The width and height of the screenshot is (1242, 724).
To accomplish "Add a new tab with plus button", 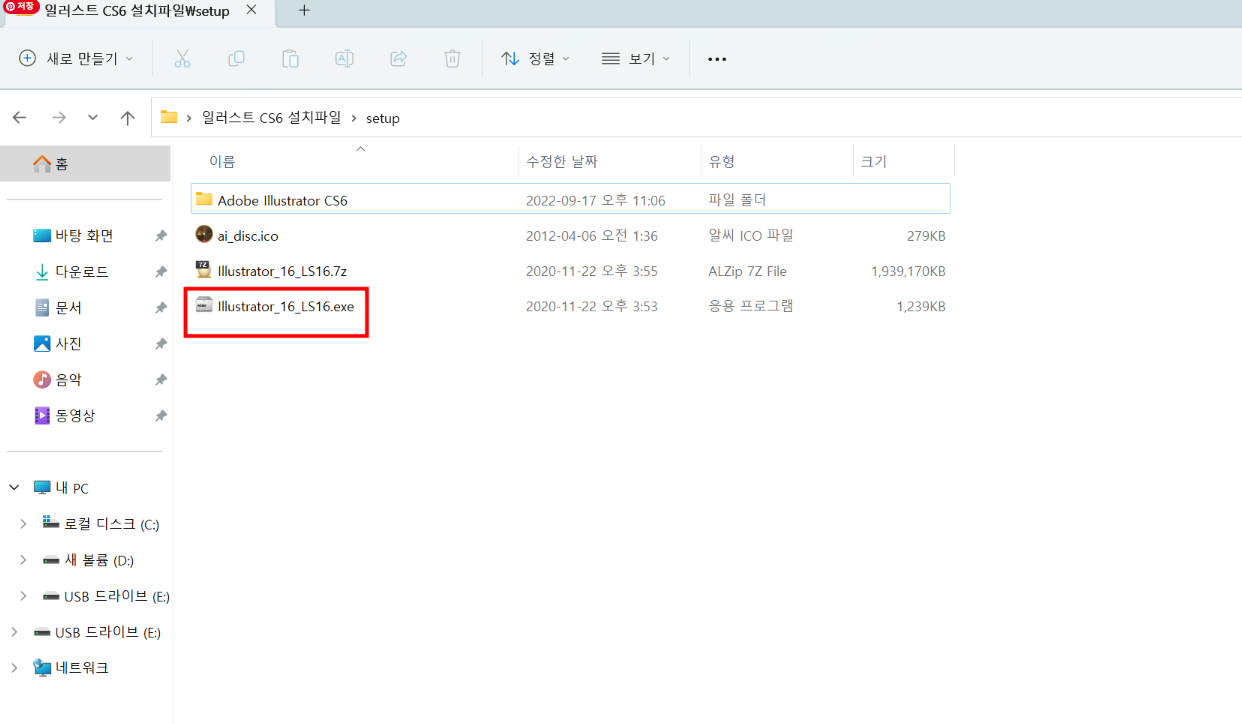I will click(304, 10).
